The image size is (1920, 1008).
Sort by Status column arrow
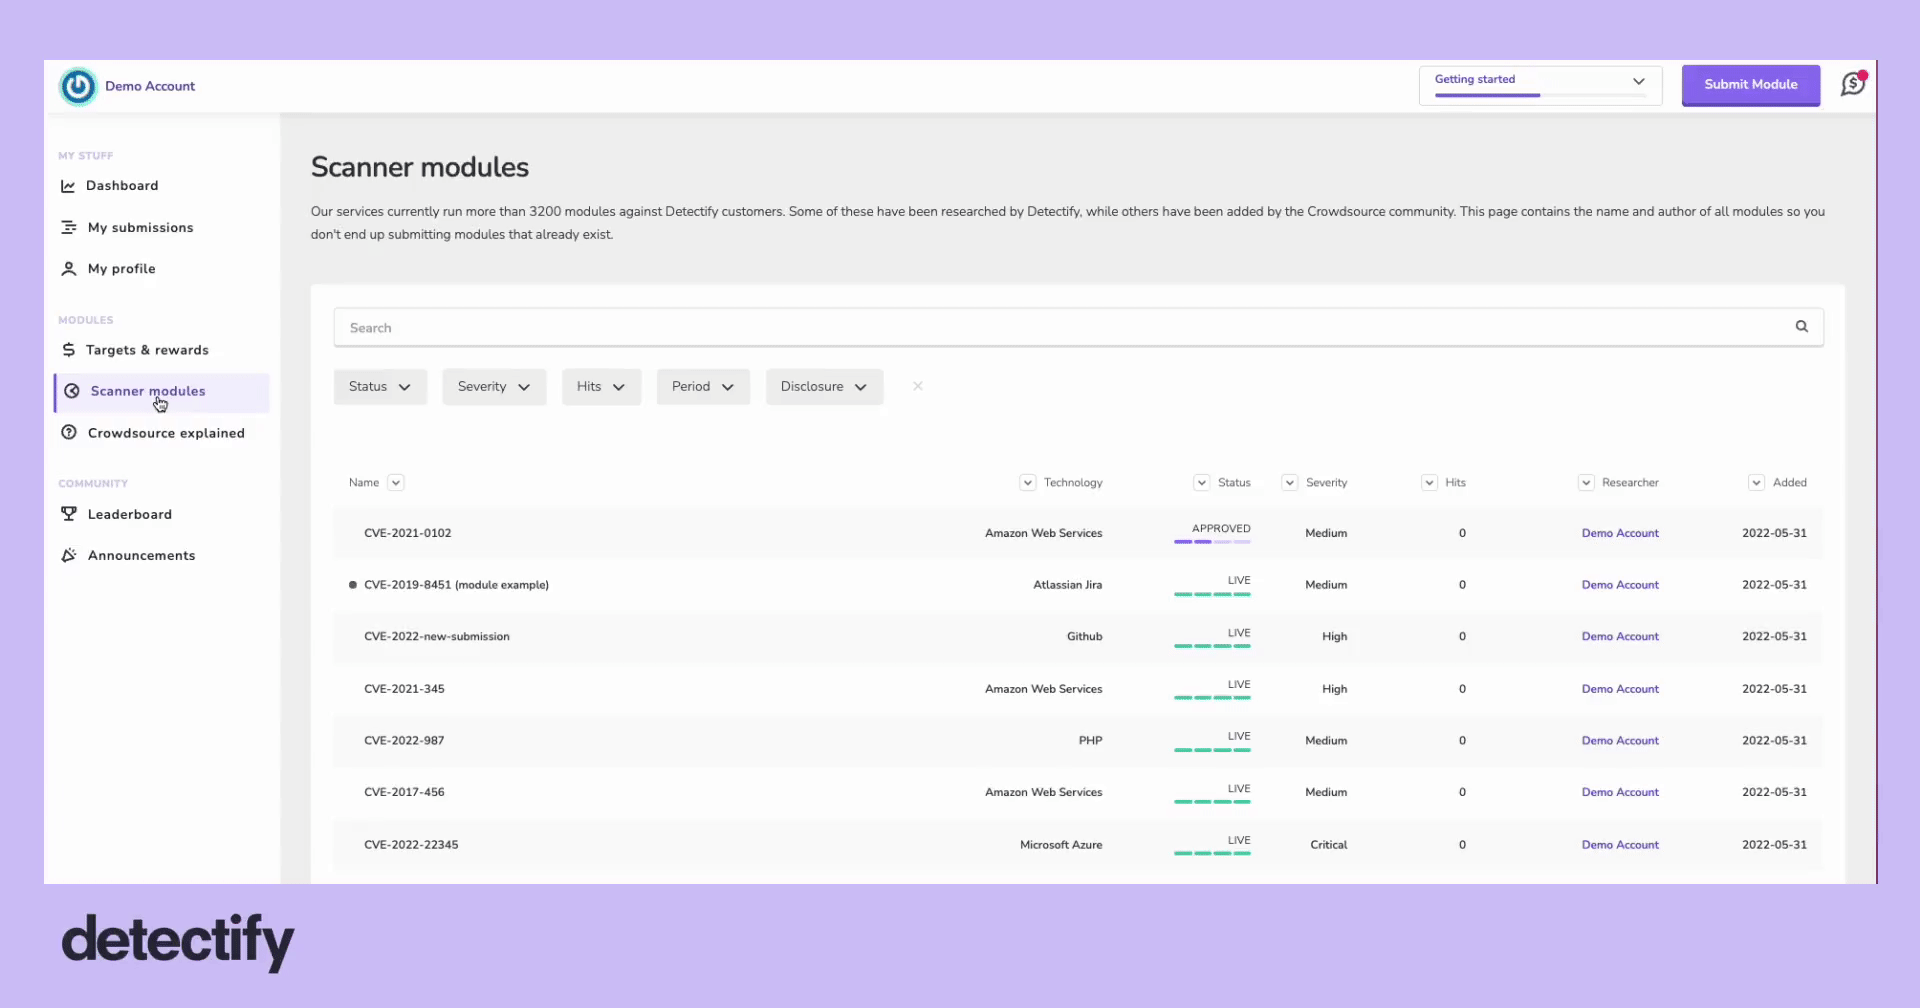[x=1202, y=483]
